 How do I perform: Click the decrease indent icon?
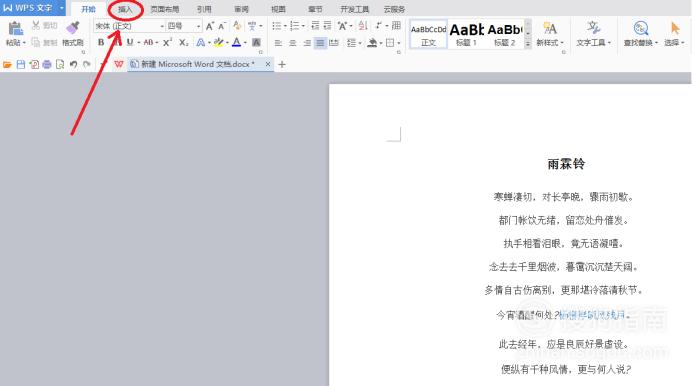pyautogui.click(x=315, y=26)
